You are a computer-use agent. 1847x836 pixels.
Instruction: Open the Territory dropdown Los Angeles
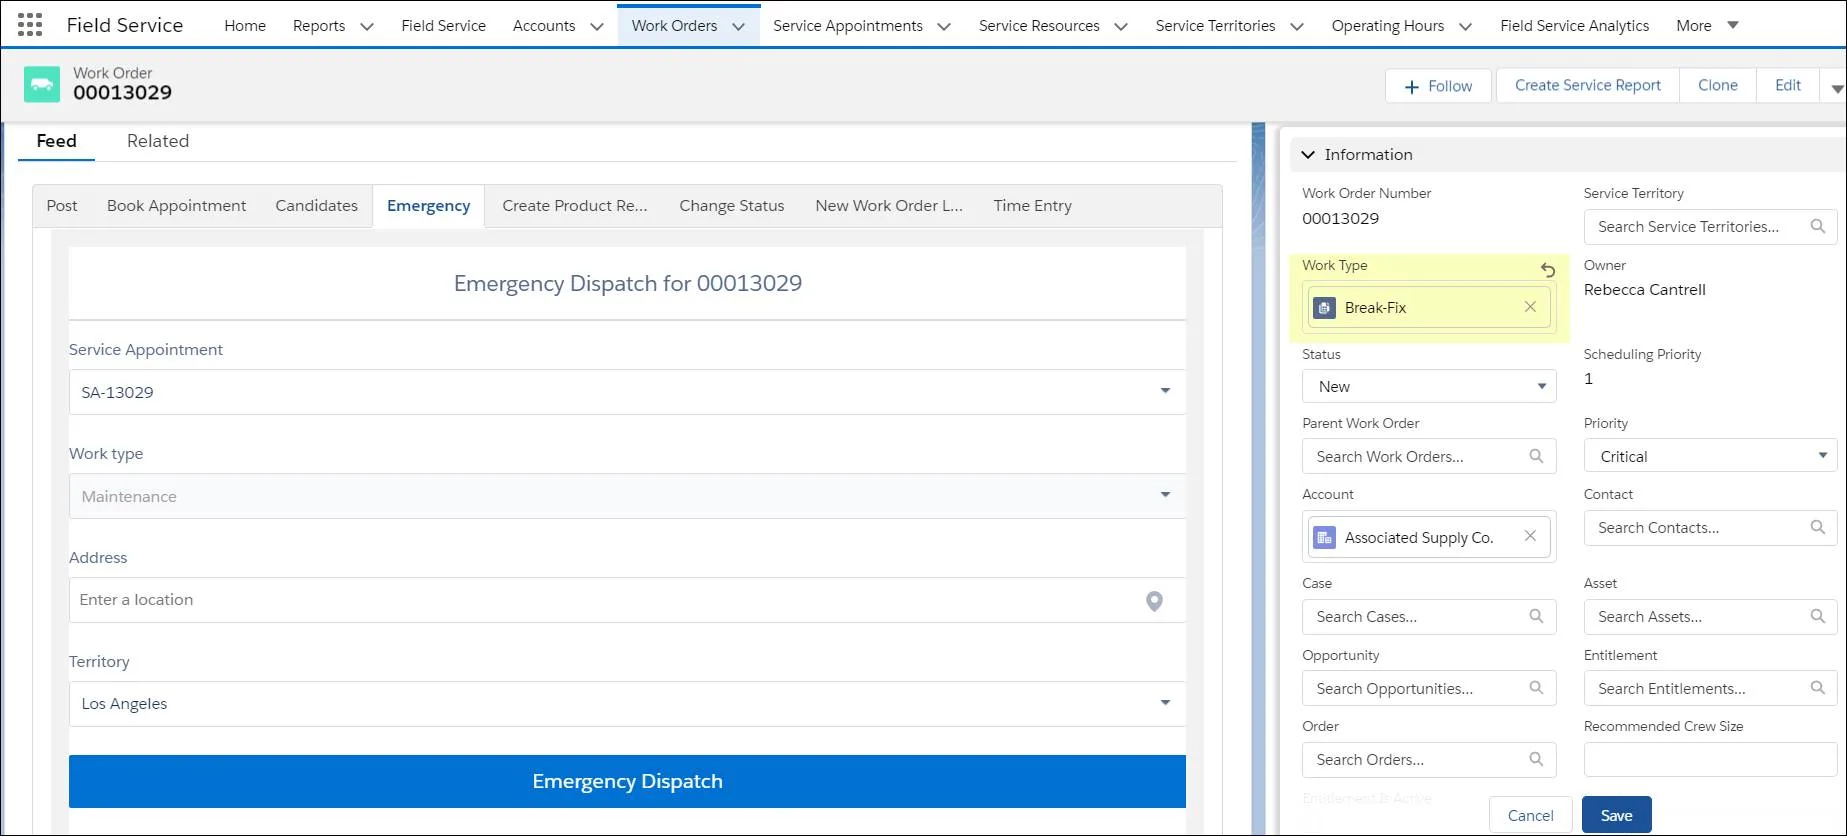pos(627,704)
